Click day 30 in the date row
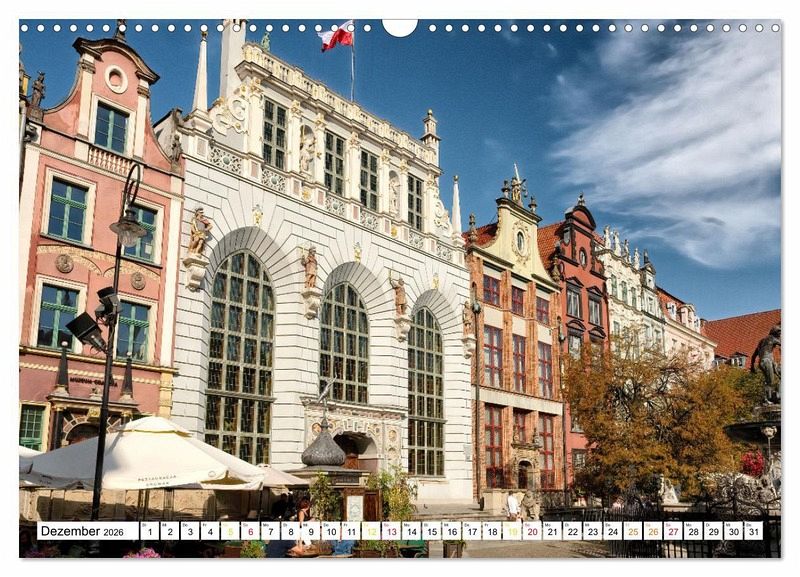This screenshot has width=800, height=577. click(x=734, y=531)
